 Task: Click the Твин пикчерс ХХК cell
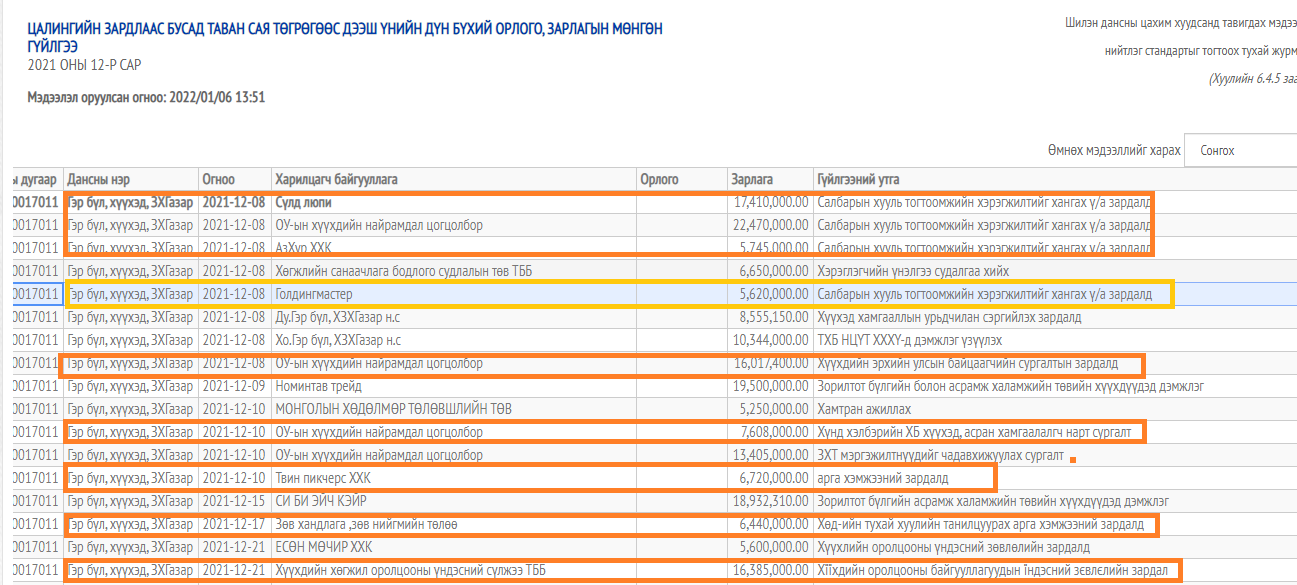323,478
